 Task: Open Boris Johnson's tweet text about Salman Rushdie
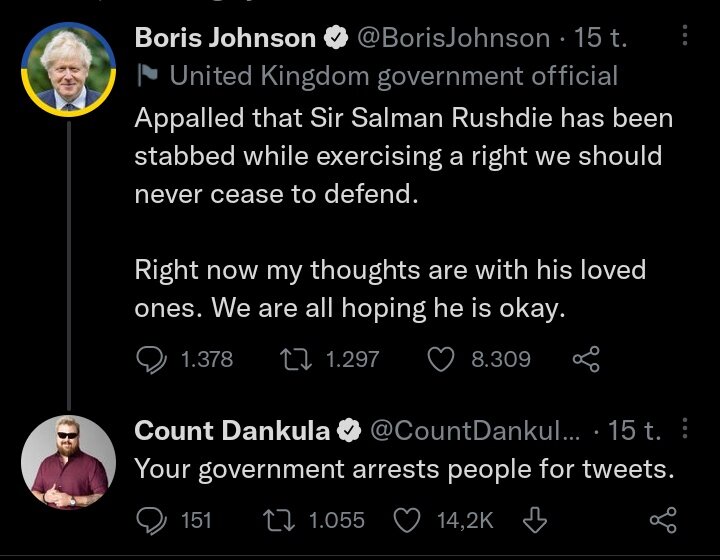pos(400,155)
